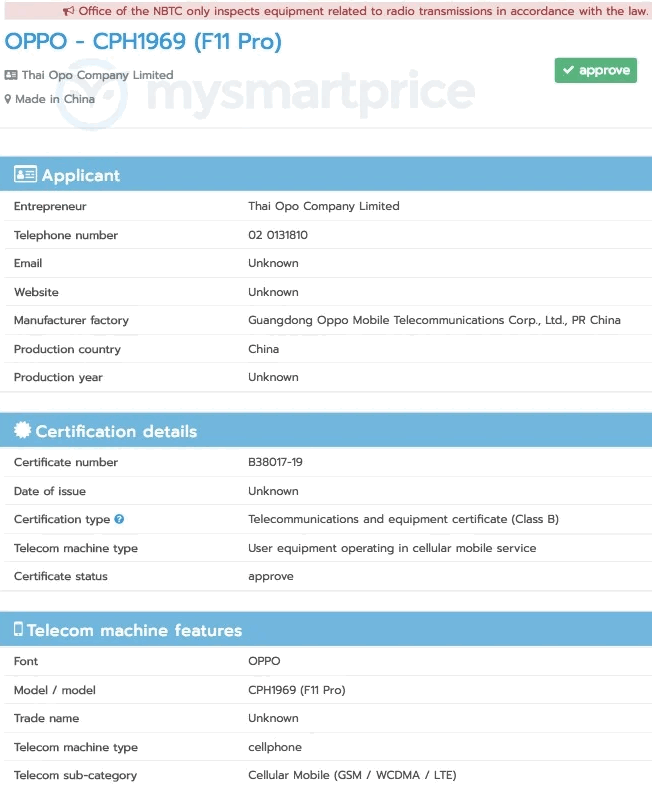Select telephone number 02 0131810

[278, 235]
